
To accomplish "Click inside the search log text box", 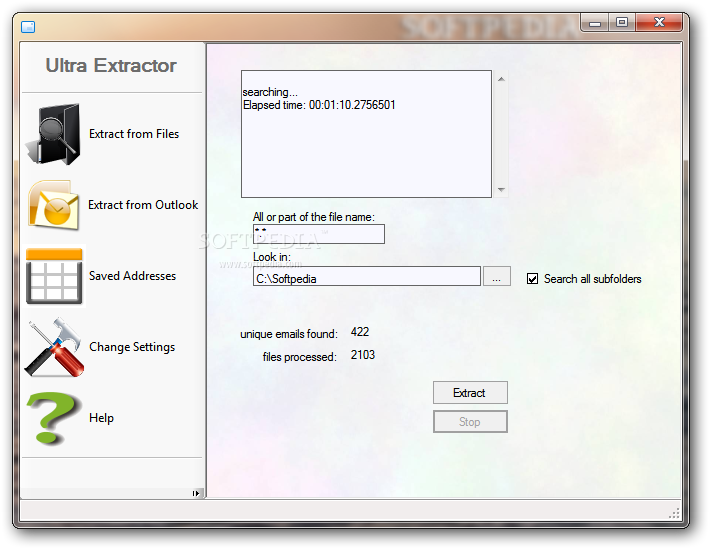I will [x=366, y=134].
